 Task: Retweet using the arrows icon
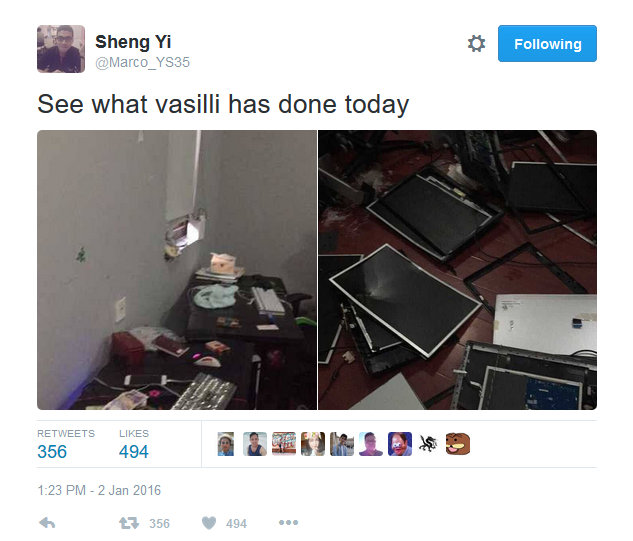point(129,523)
